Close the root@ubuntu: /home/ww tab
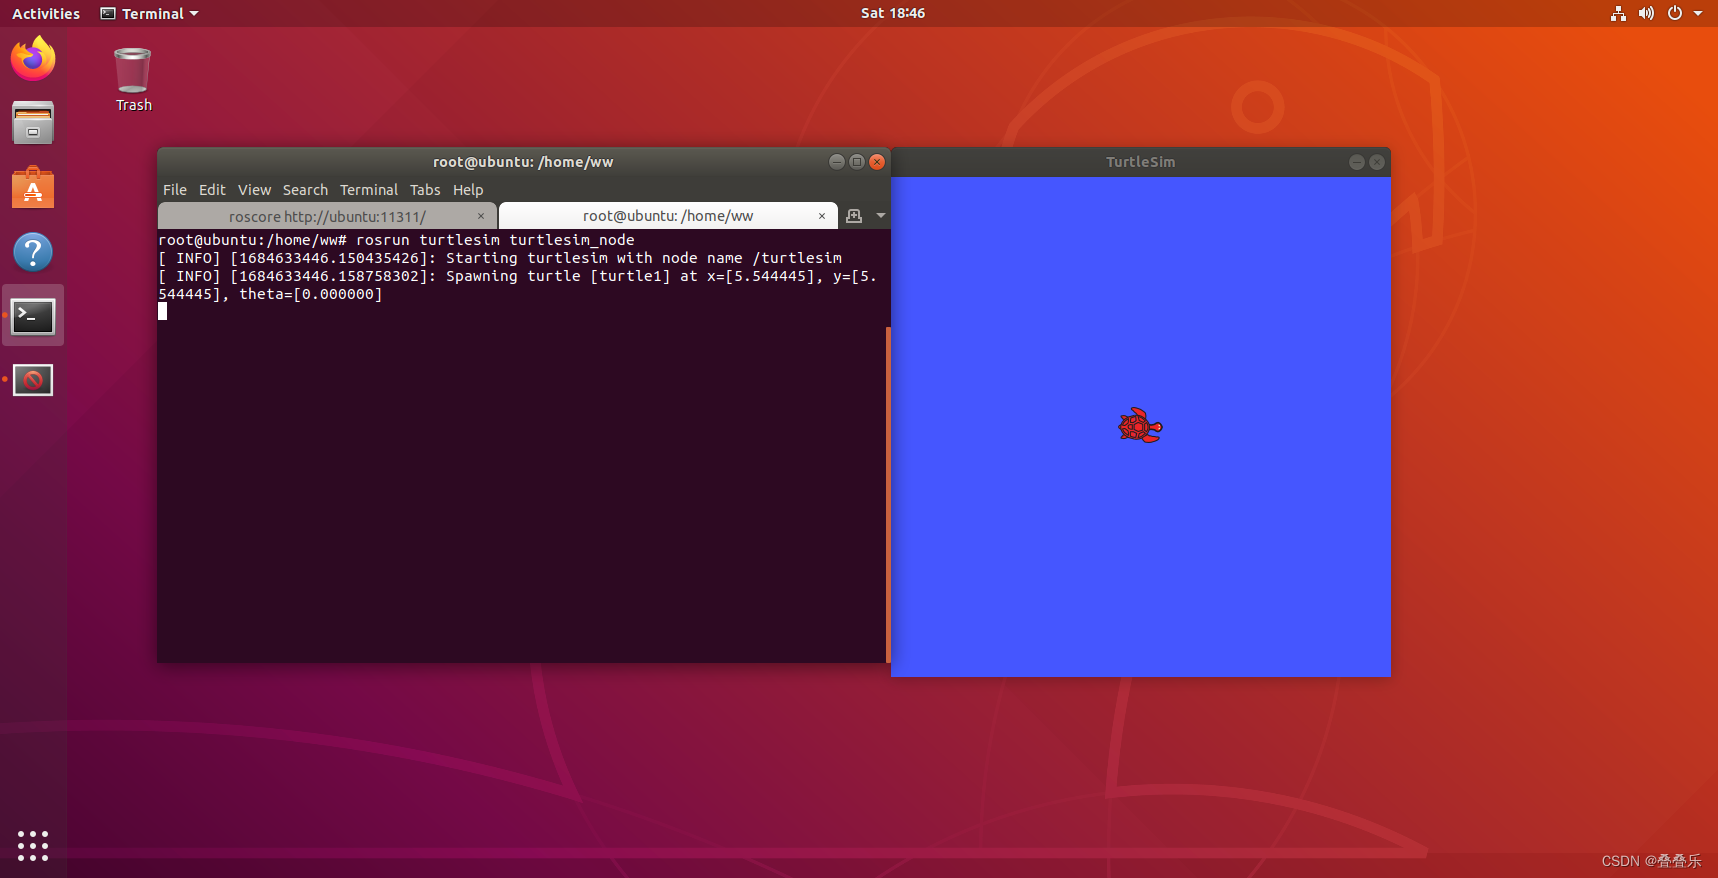The width and height of the screenshot is (1718, 878). (822, 216)
